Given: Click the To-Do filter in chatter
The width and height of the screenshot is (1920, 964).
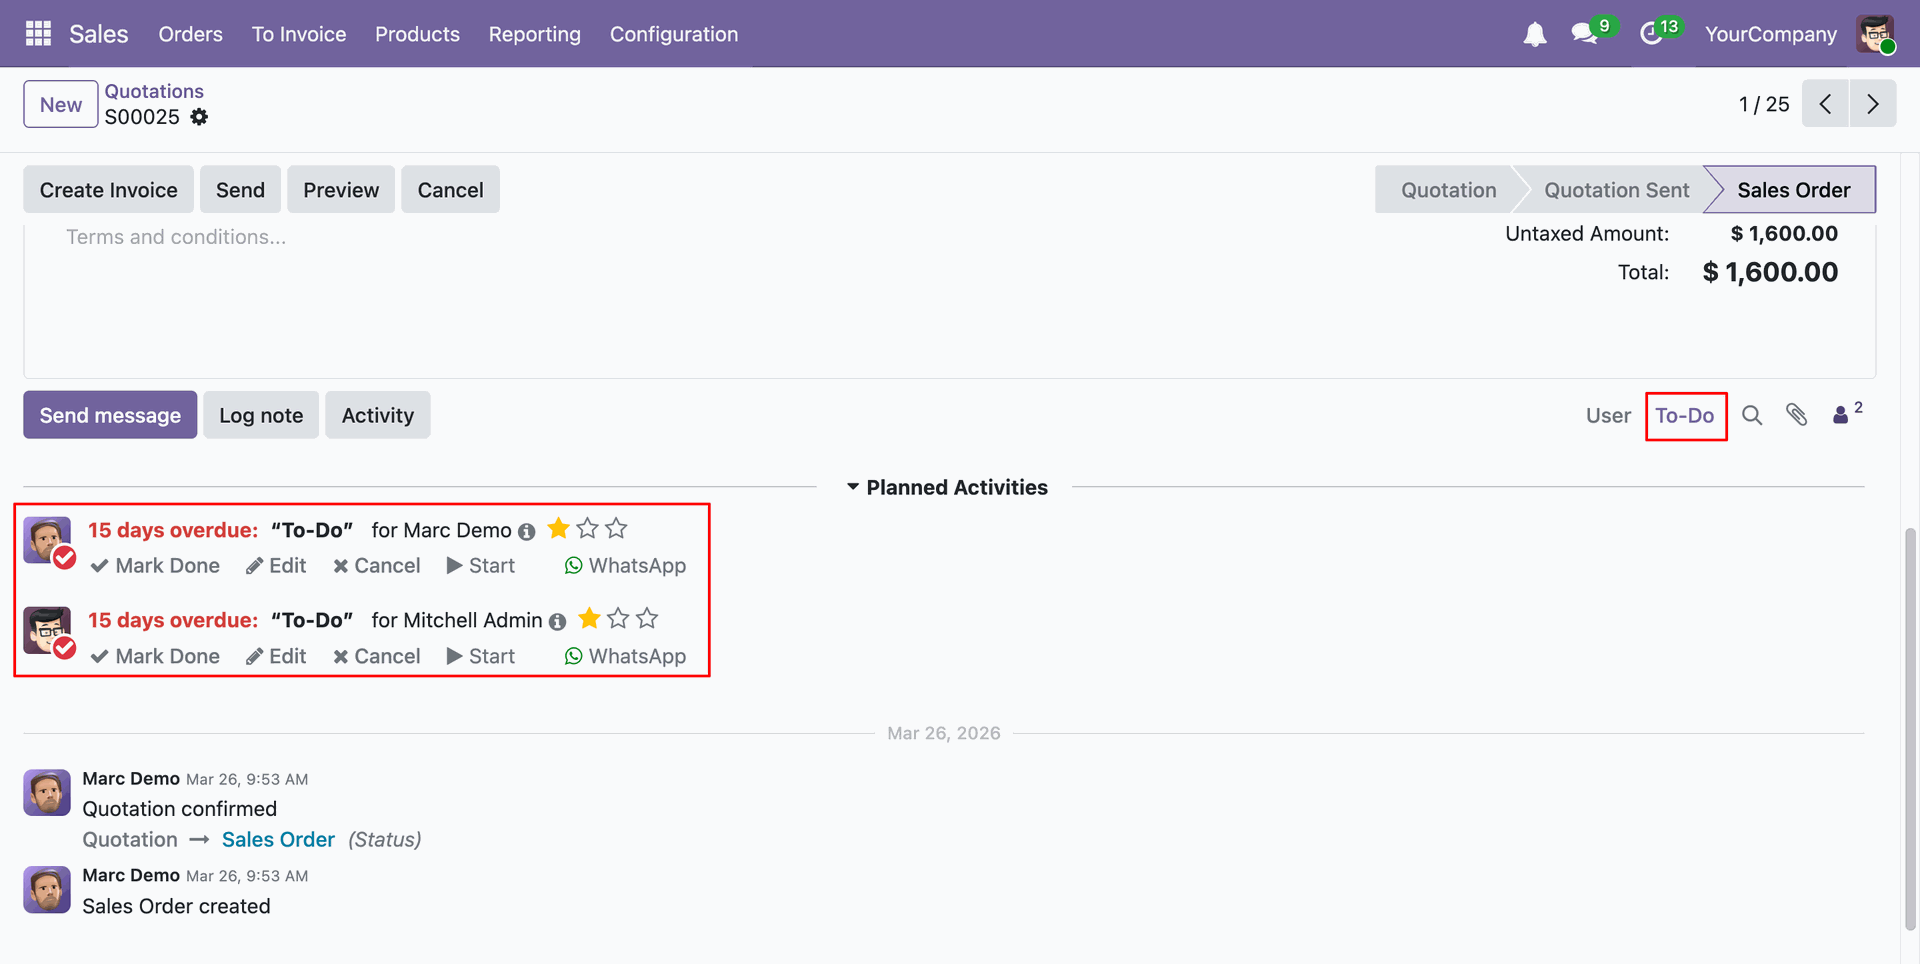Looking at the screenshot, I should pyautogui.click(x=1685, y=415).
